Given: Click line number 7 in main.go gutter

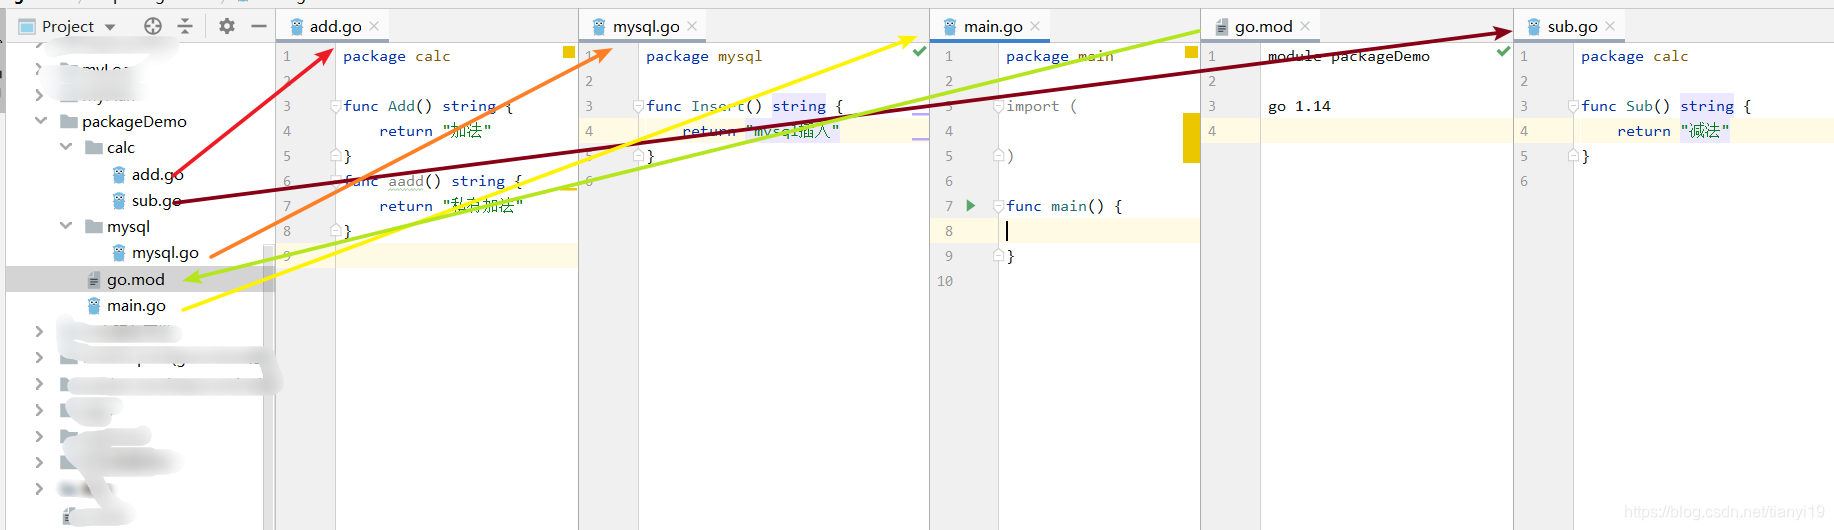Looking at the screenshot, I should click(x=949, y=206).
